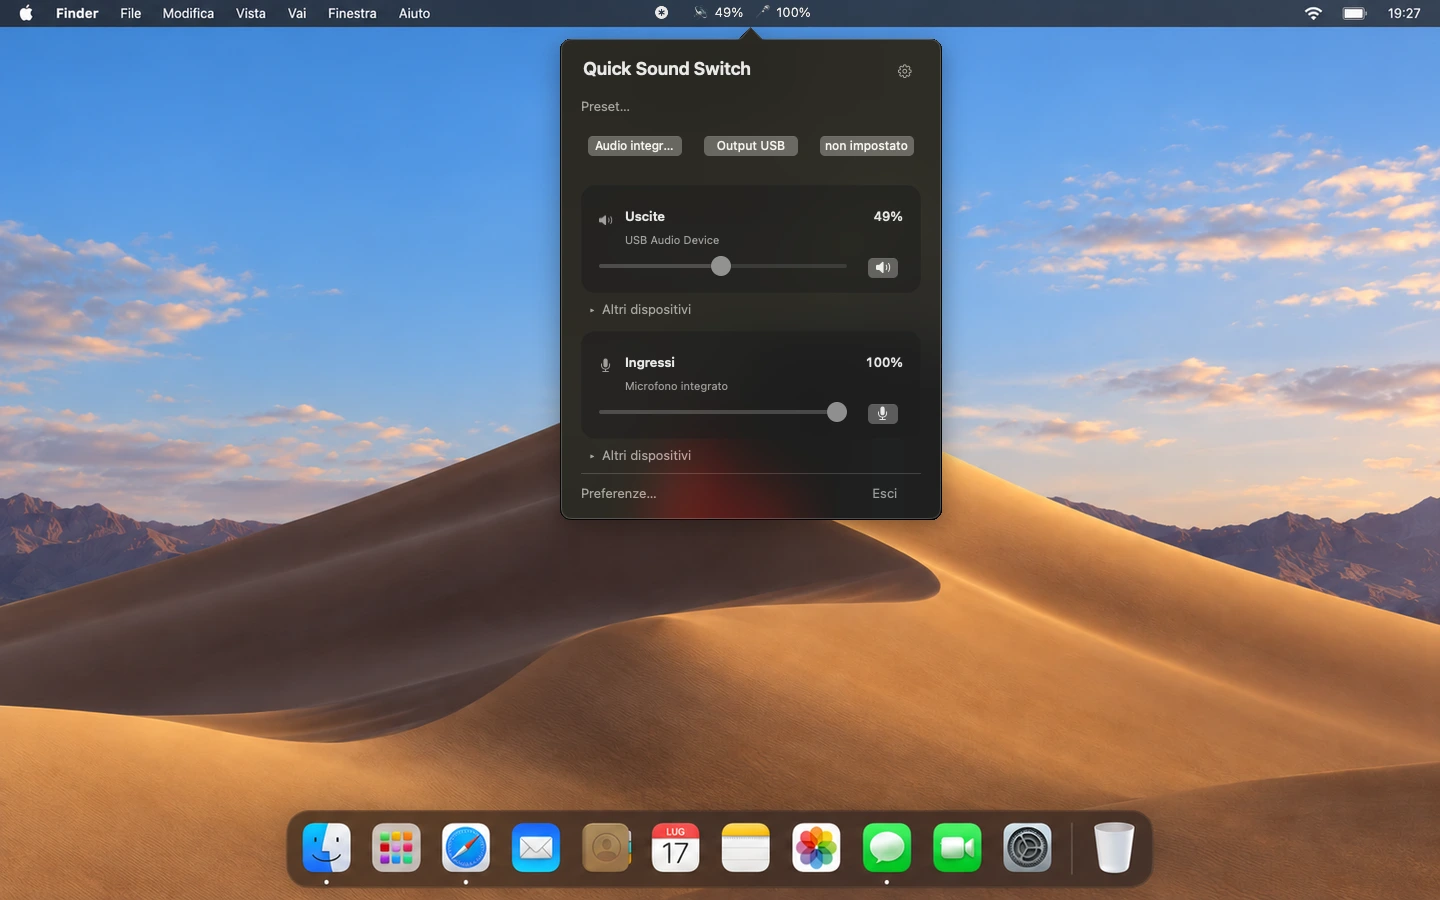
Task: Click Esci to quit Quick Sound Switch
Action: pos(885,494)
